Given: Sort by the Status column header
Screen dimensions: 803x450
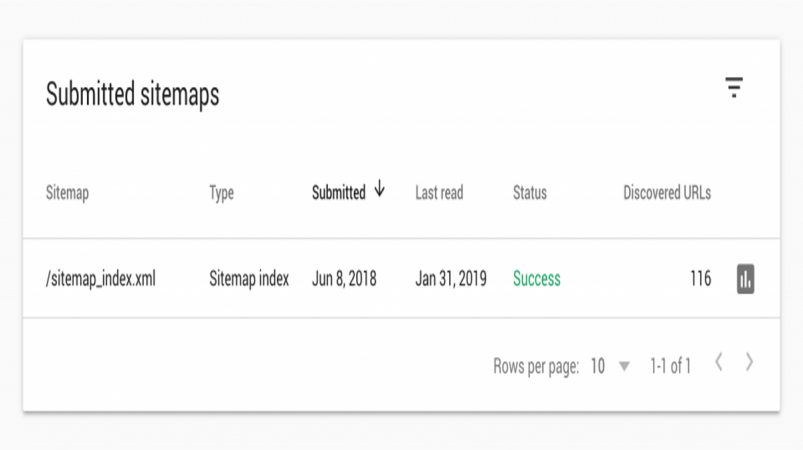Looking at the screenshot, I should pyautogui.click(x=530, y=193).
